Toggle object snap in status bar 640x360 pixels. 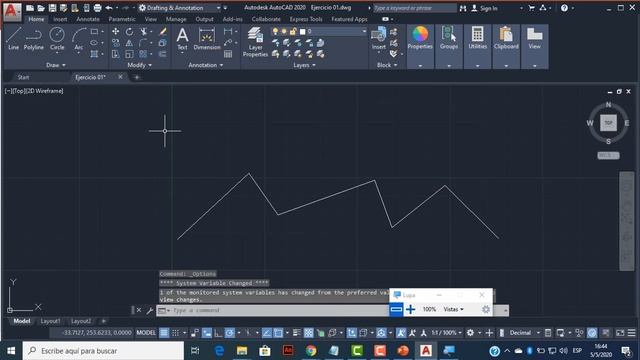[x=278, y=333]
